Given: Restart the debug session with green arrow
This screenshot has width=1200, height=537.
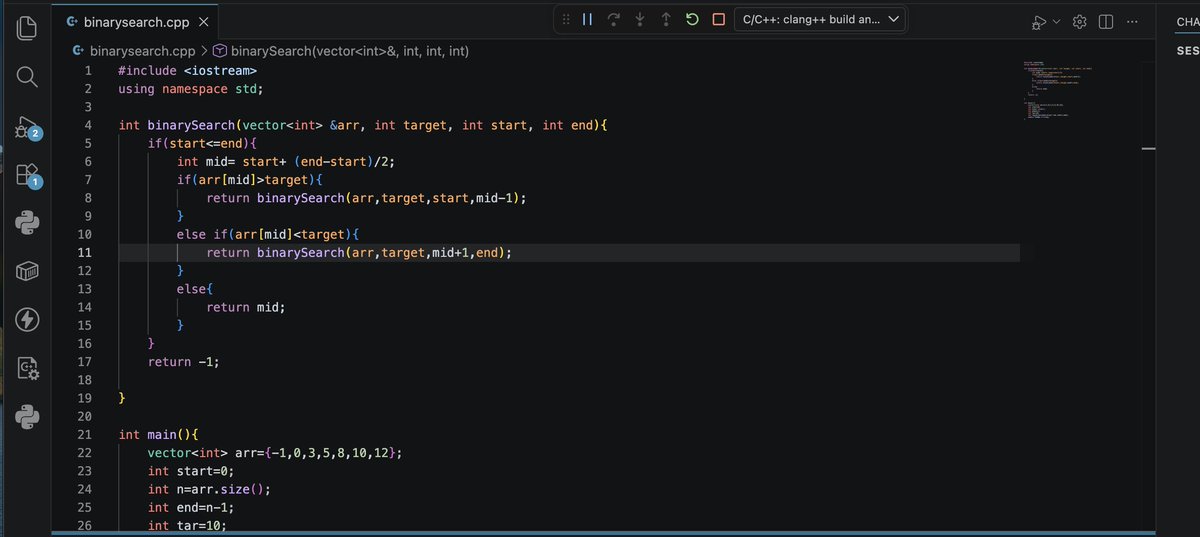Looking at the screenshot, I should (692, 20).
